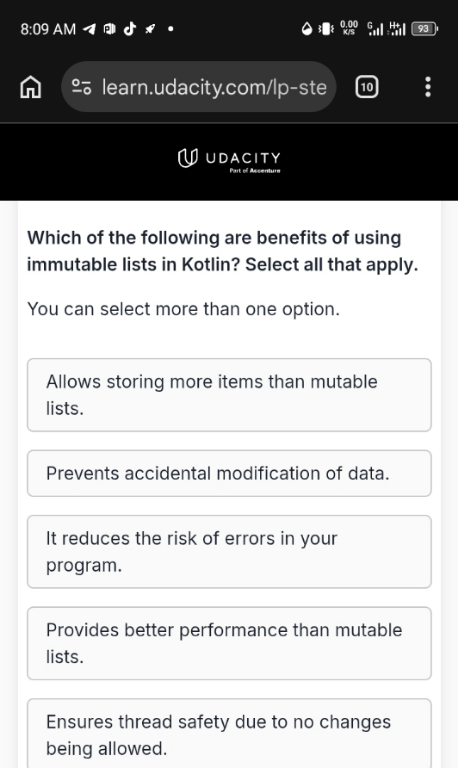Tap the 8:09 AM clock in status bar
Image resolution: width=458 pixels, height=768 pixels.
pos(48,29)
